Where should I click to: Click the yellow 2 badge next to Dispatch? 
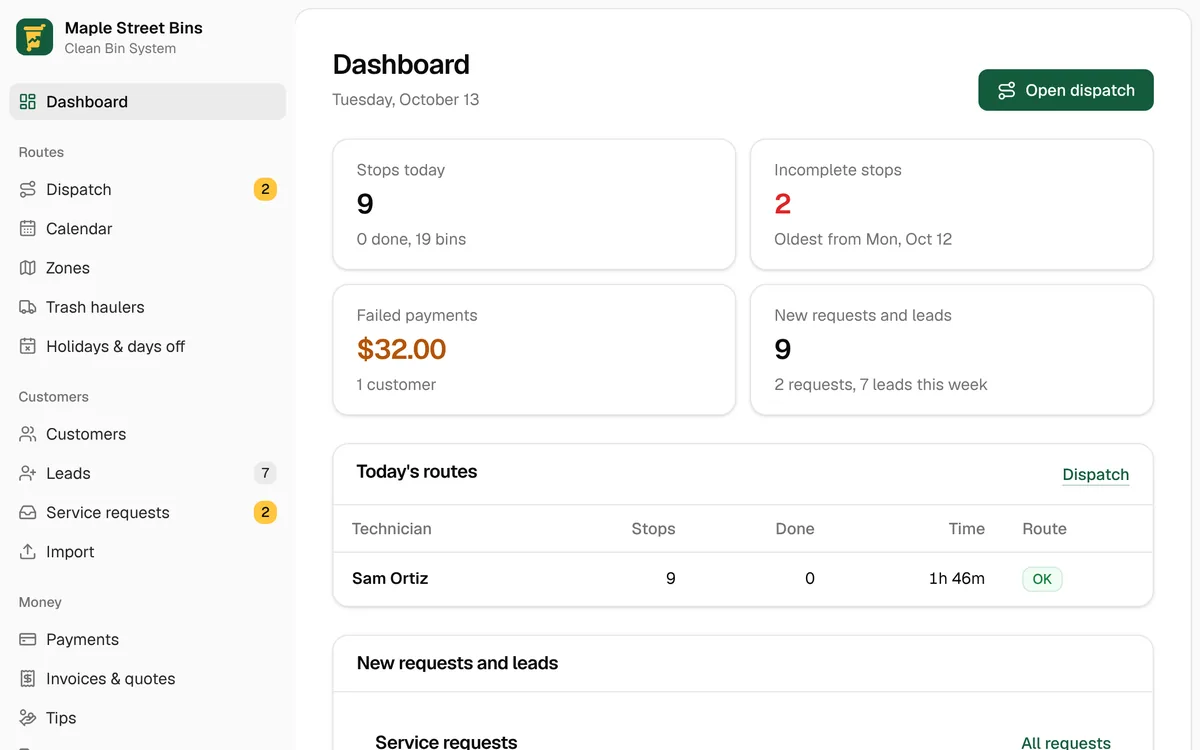coord(265,190)
